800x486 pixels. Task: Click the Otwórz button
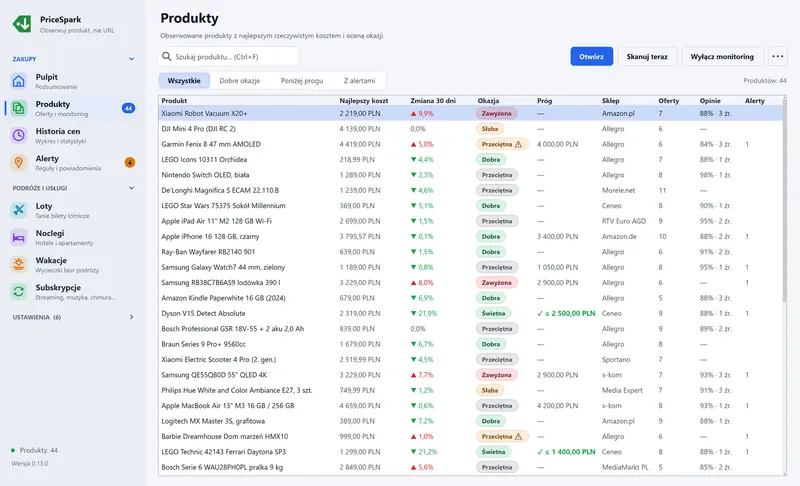591,56
